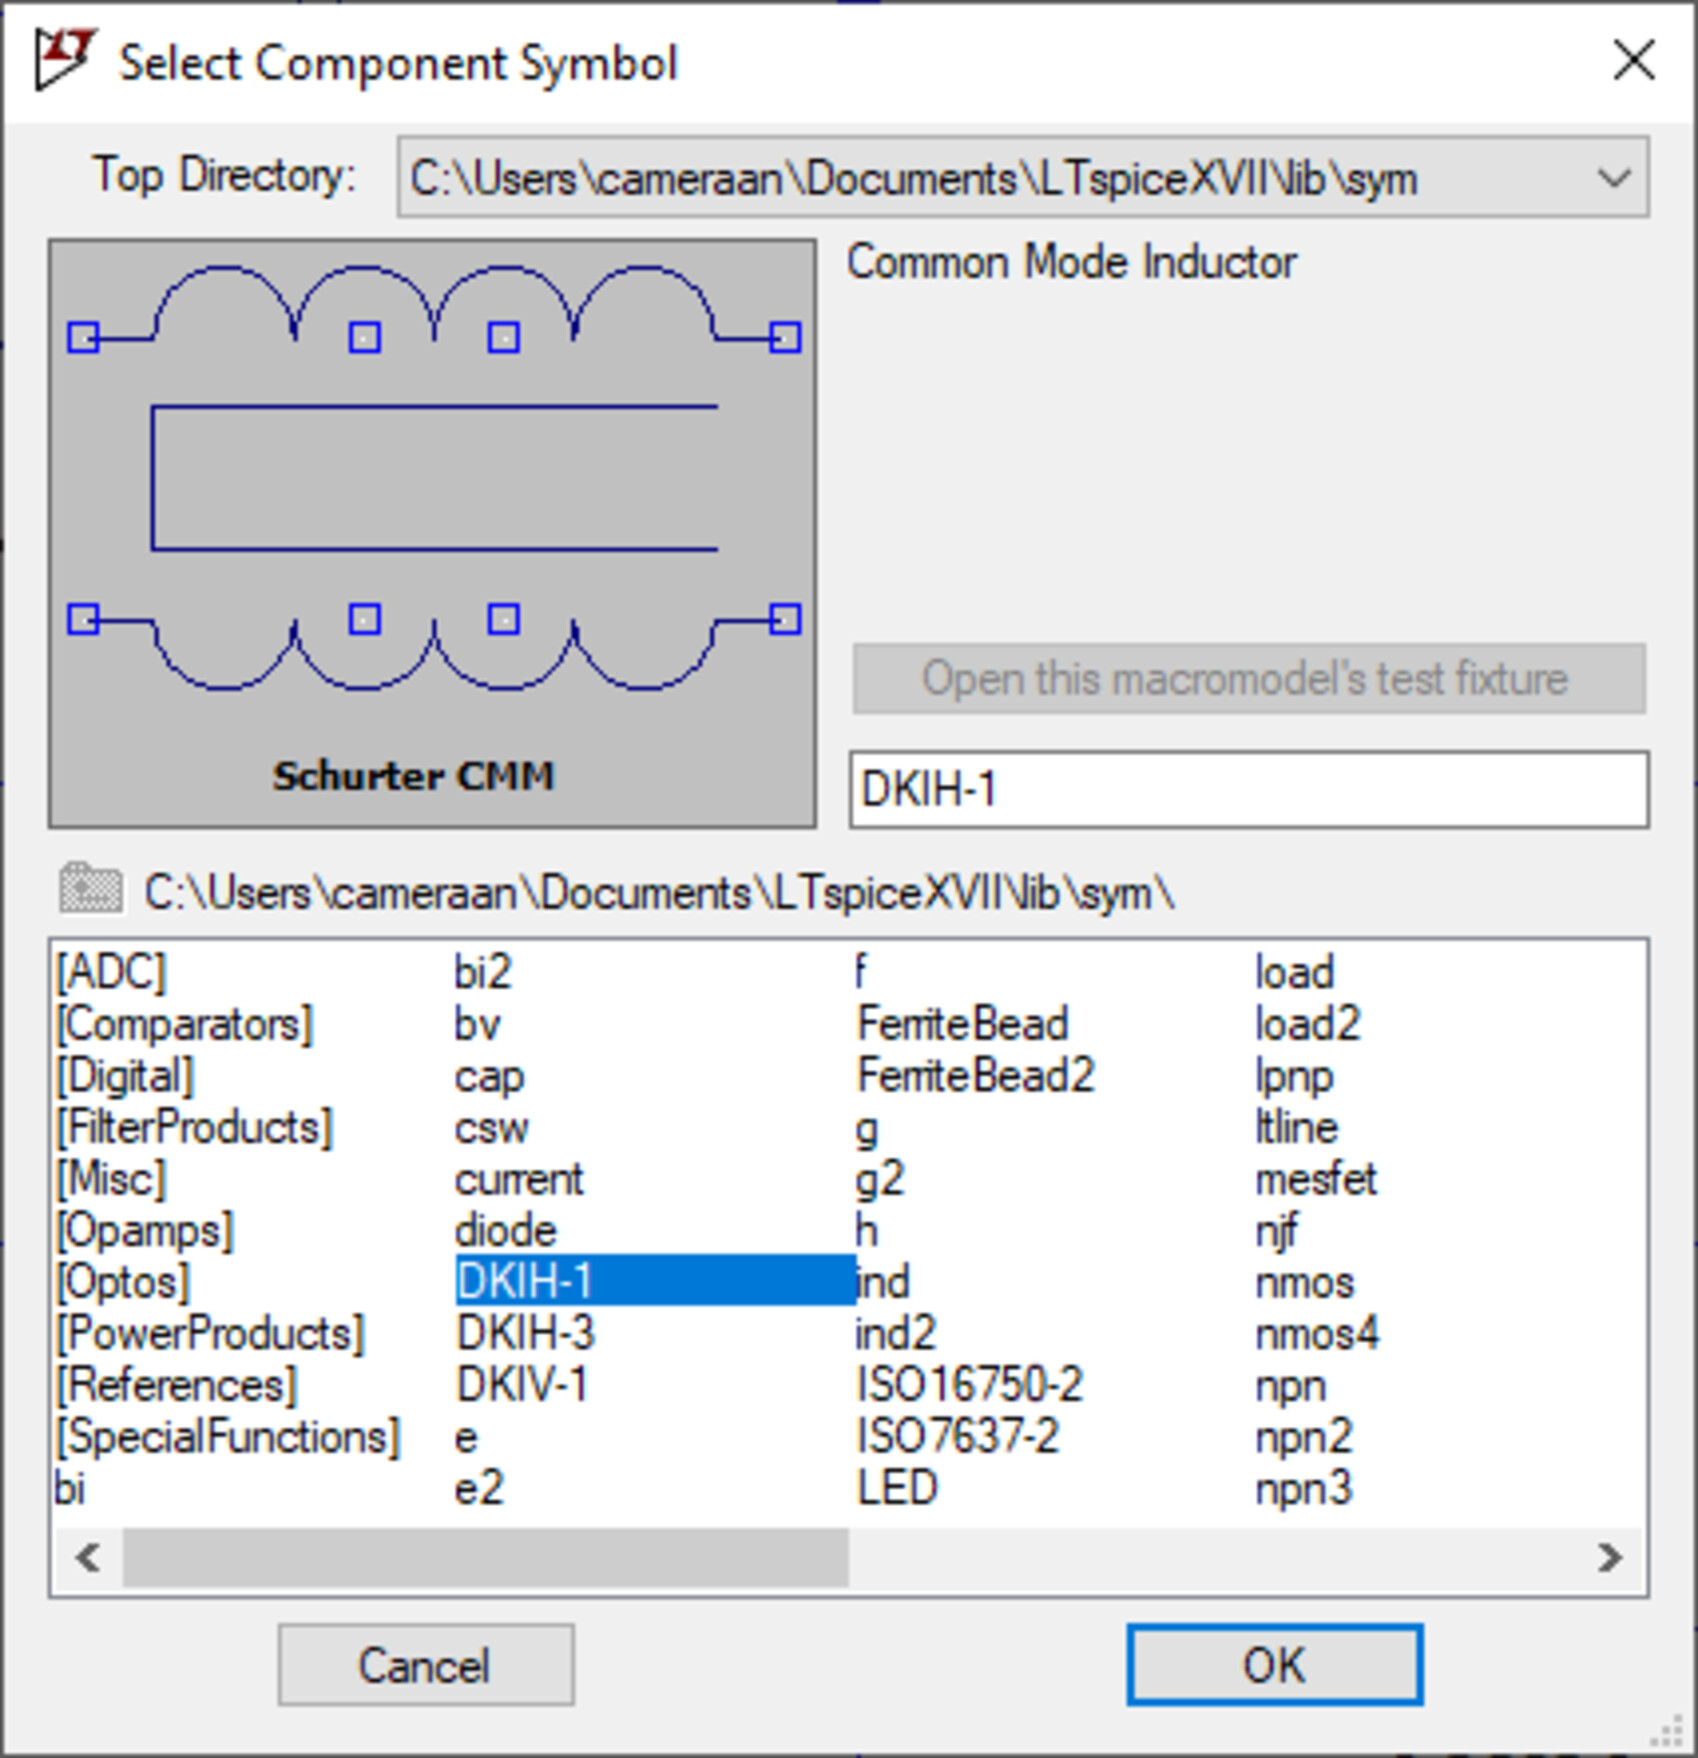Select the DKIV-1 symbol
This screenshot has height=1758, width=1698.
[522, 1386]
